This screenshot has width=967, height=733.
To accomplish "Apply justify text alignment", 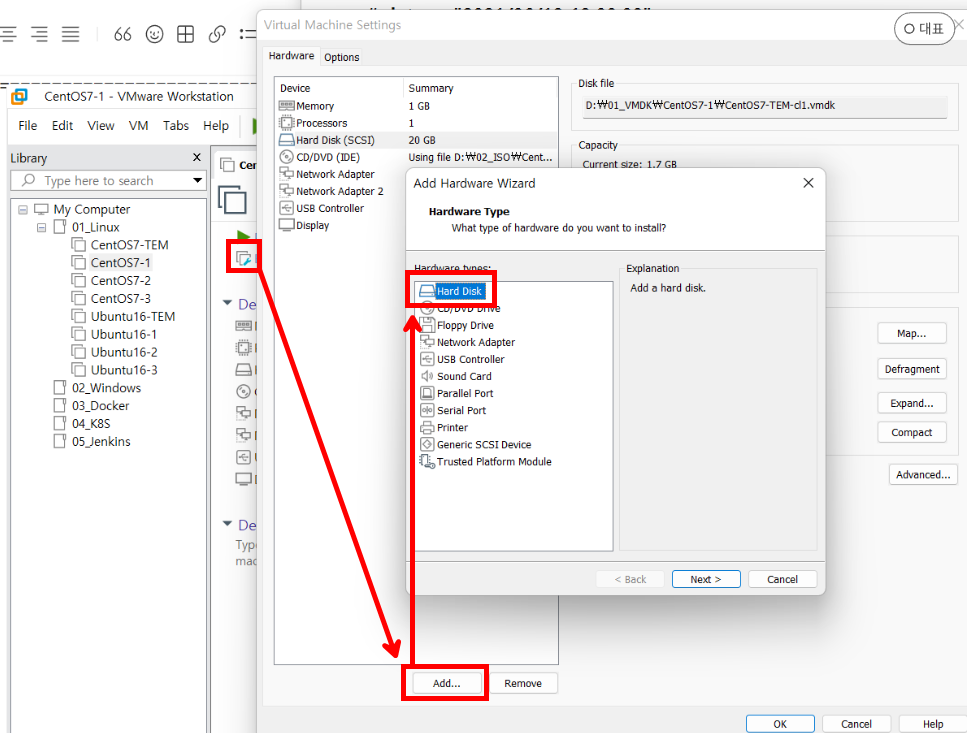I will (70, 34).
